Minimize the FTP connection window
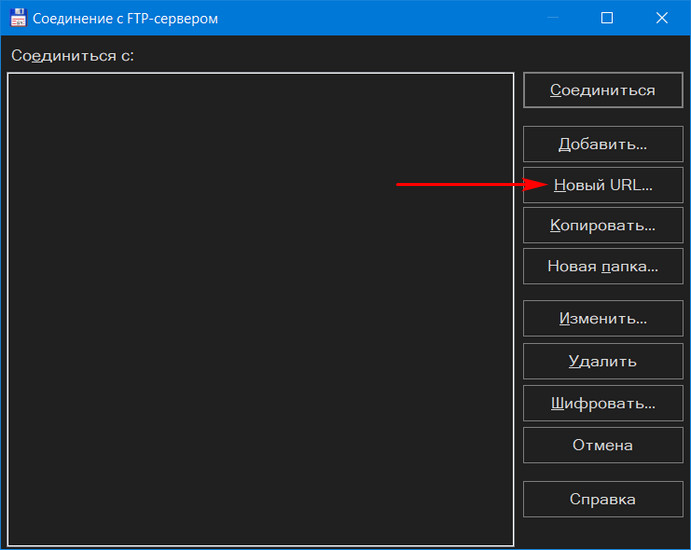This screenshot has width=691, height=550. pyautogui.click(x=553, y=18)
